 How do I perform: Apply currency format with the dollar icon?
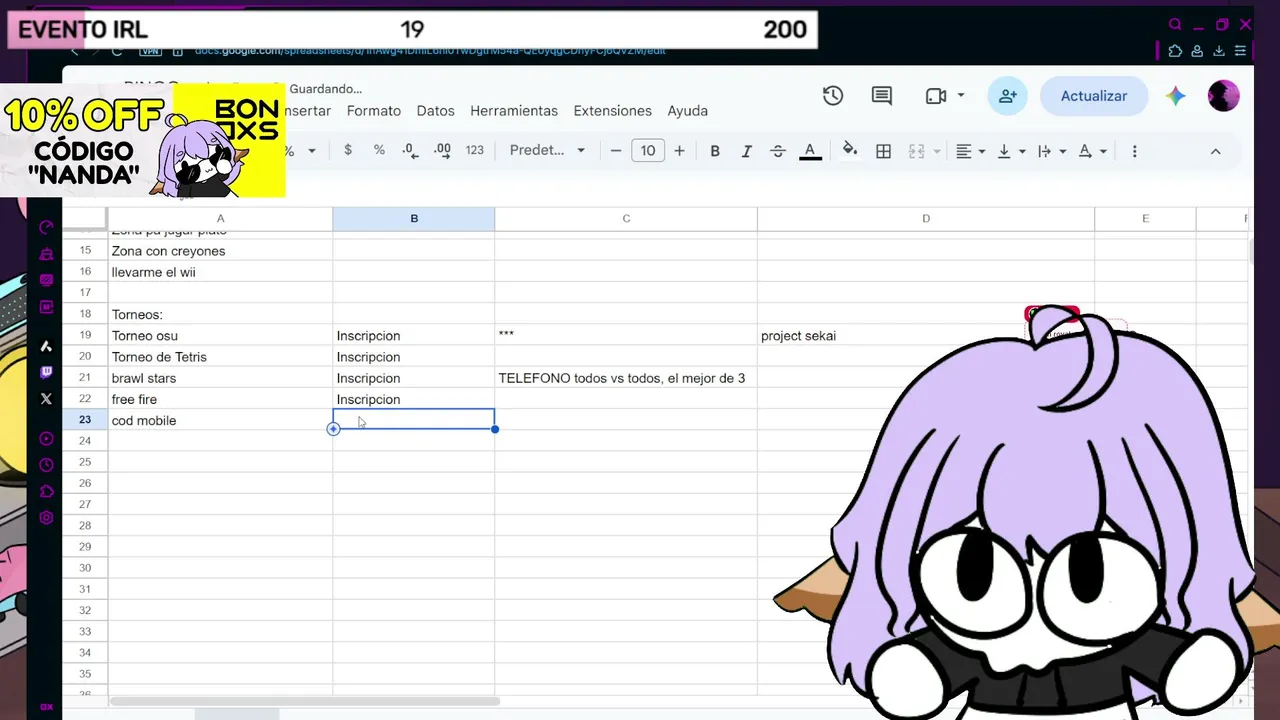348,150
